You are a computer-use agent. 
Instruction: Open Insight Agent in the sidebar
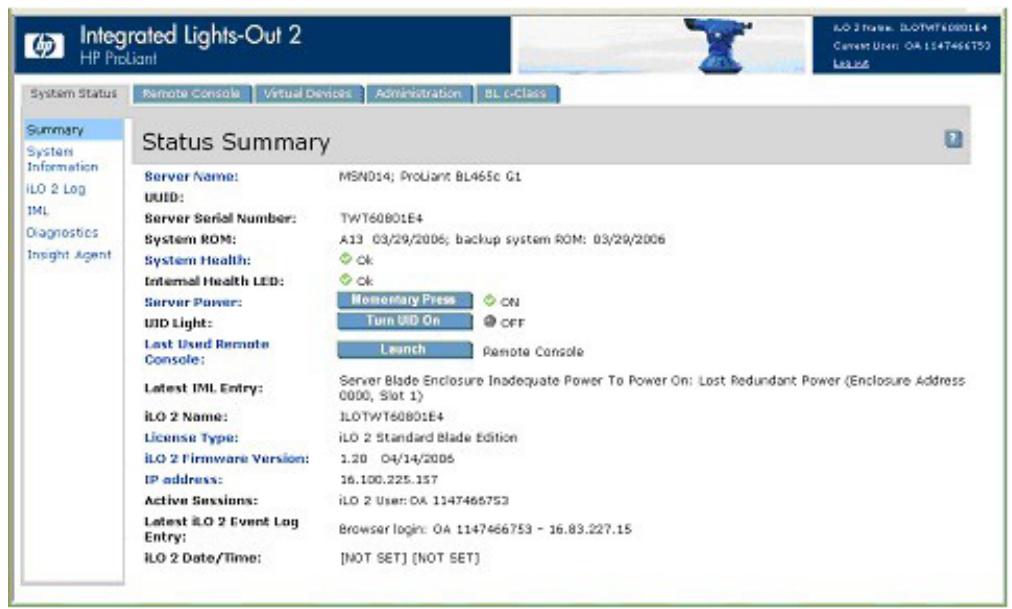tap(69, 255)
